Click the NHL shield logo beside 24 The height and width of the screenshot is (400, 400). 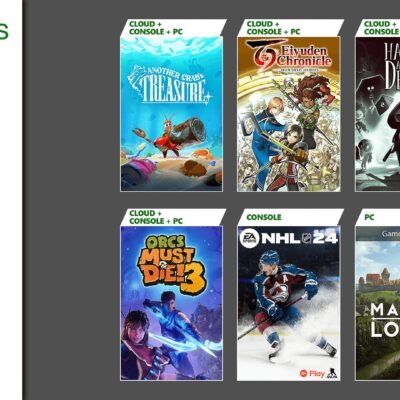(306, 238)
